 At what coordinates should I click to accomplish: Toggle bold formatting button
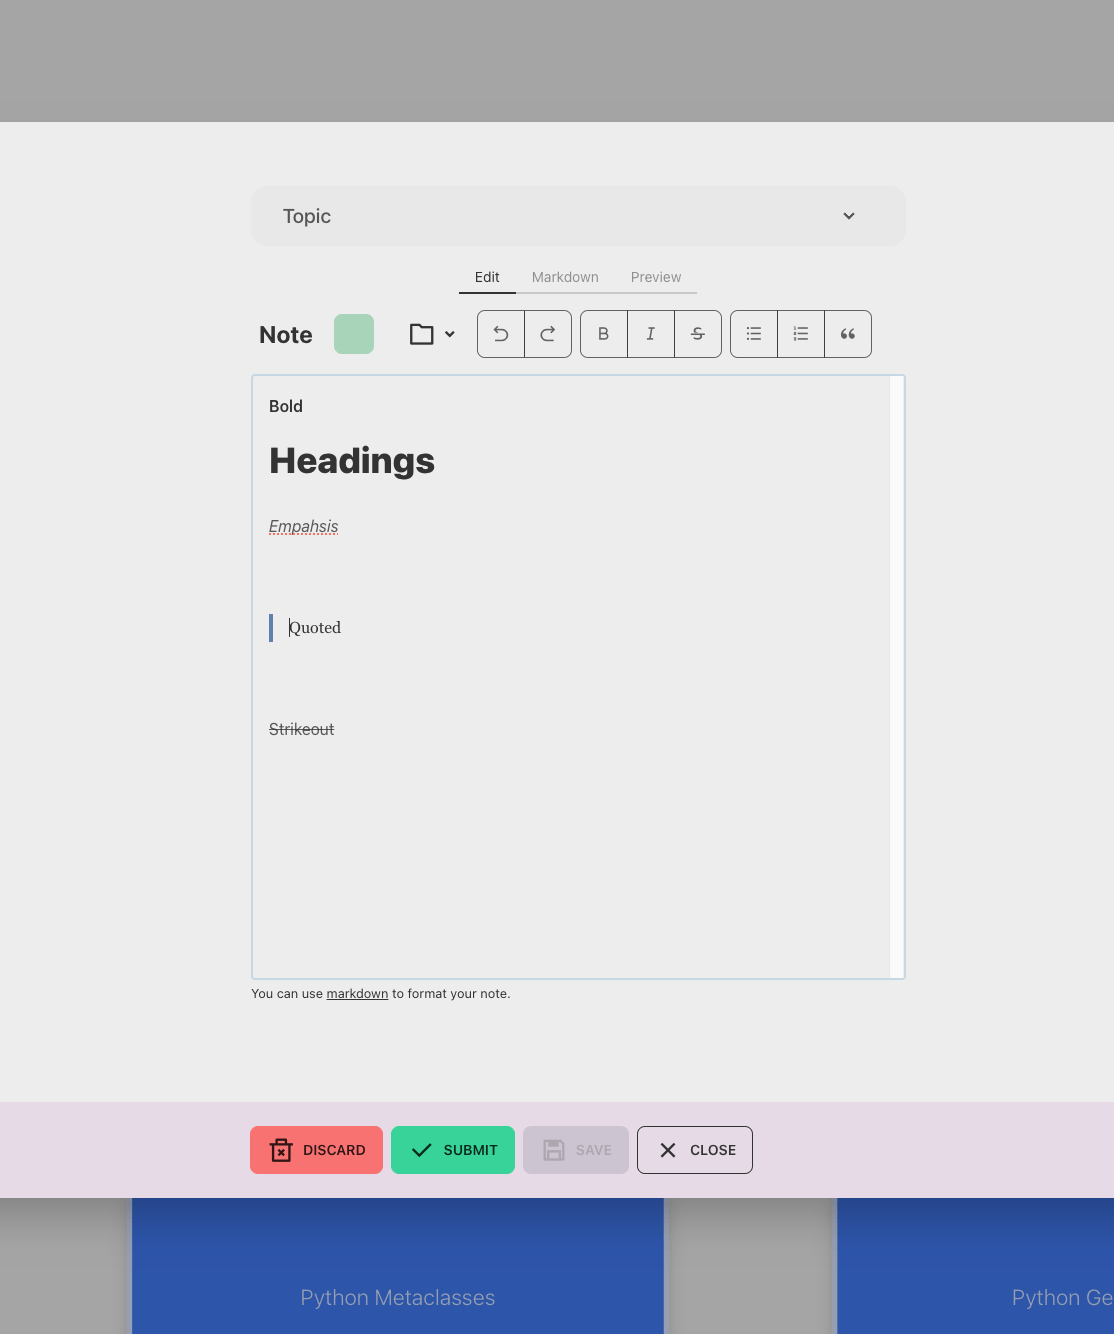pos(604,334)
